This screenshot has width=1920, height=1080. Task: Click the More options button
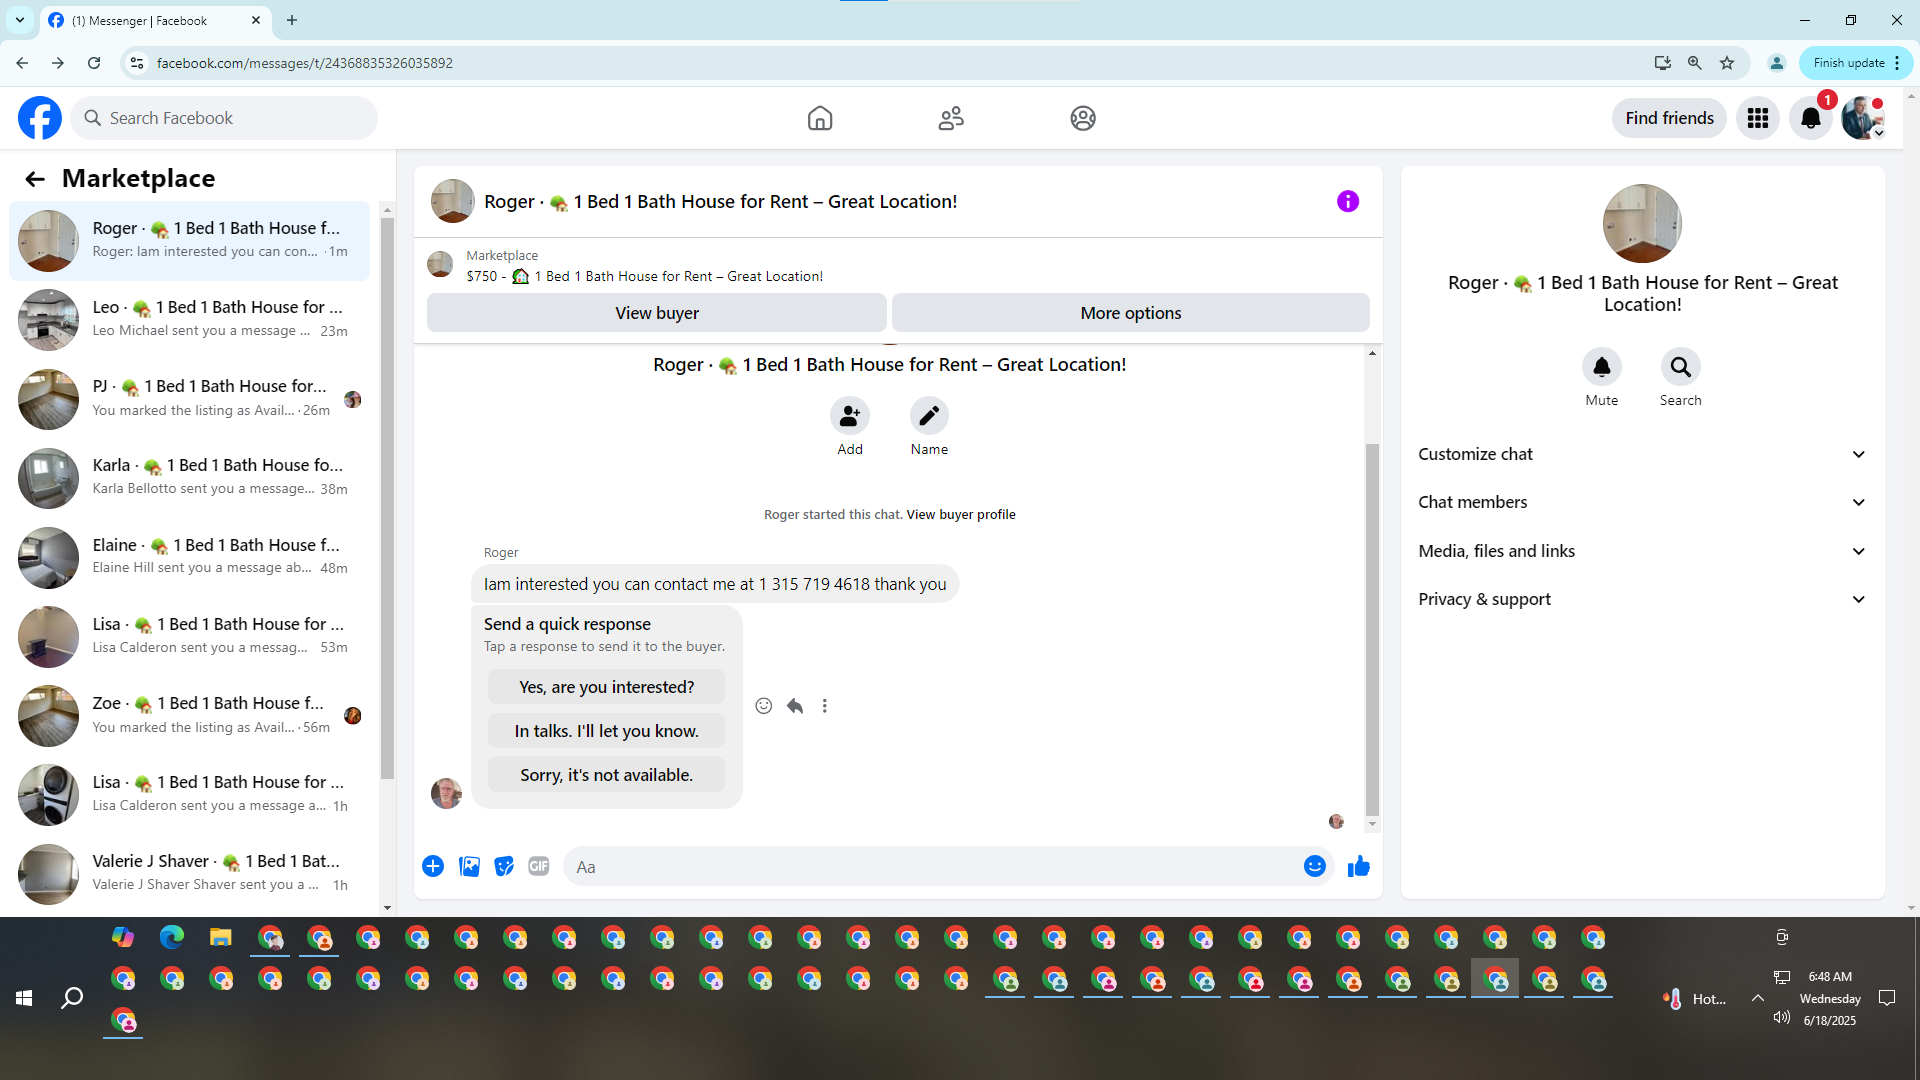point(1131,313)
